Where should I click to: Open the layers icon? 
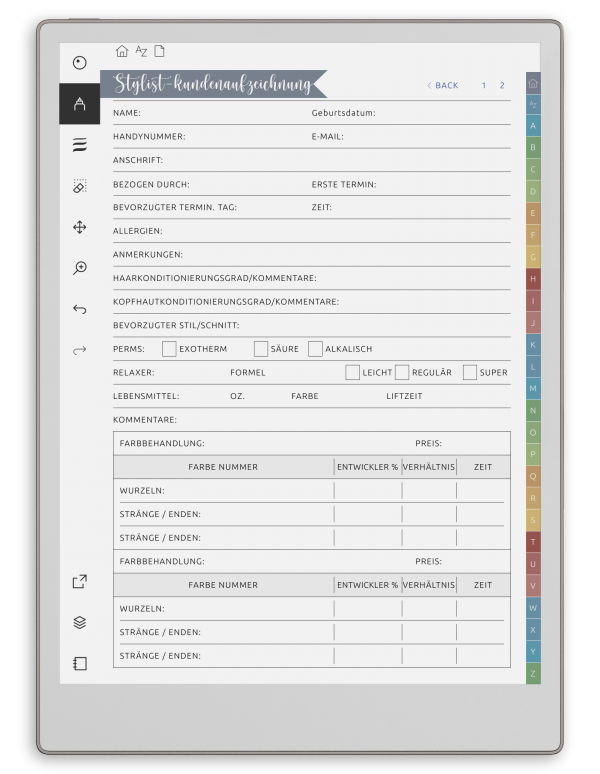point(79,622)
